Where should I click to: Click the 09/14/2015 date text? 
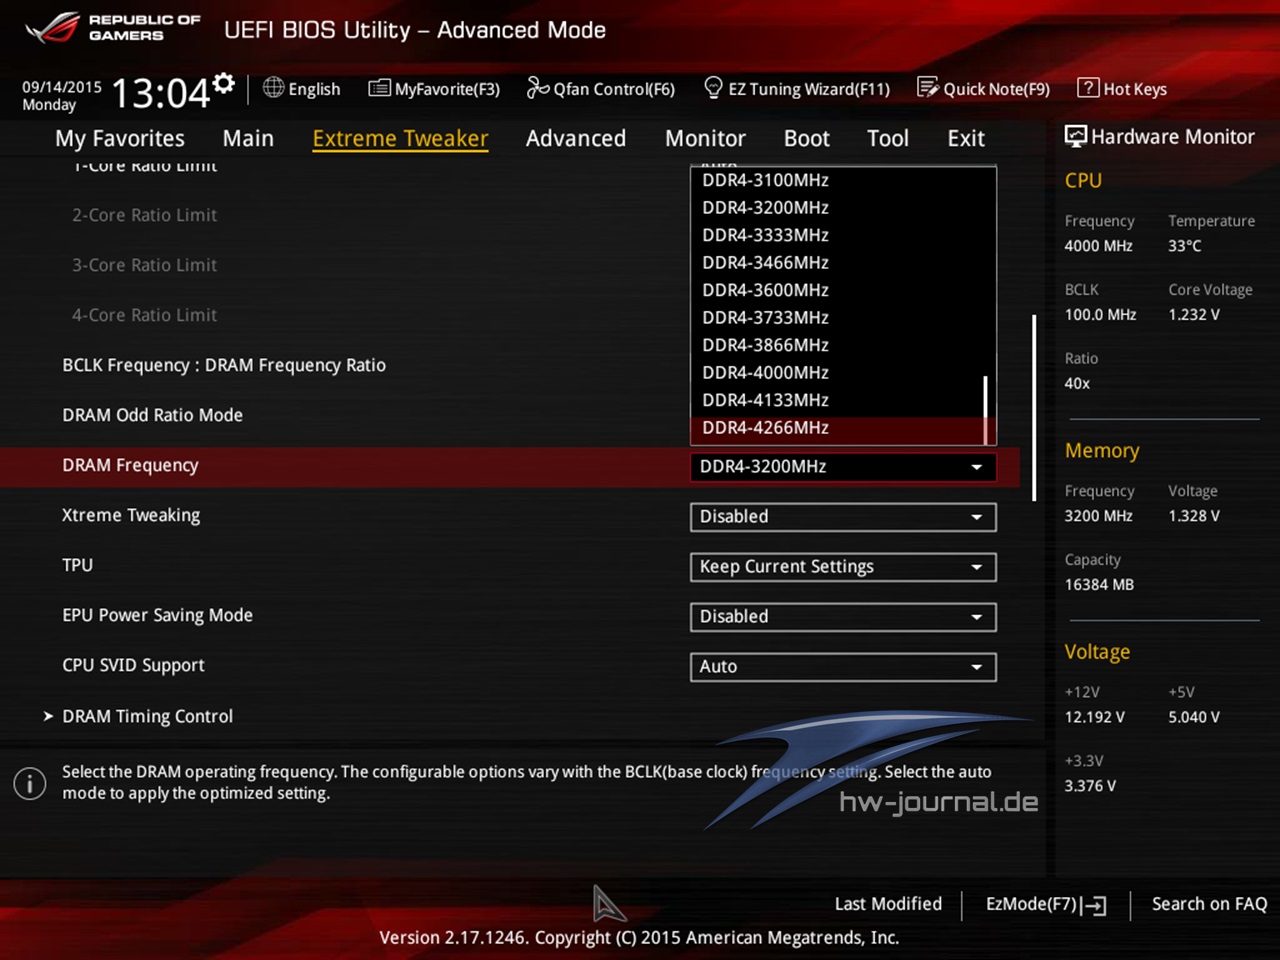pos(62,87)
